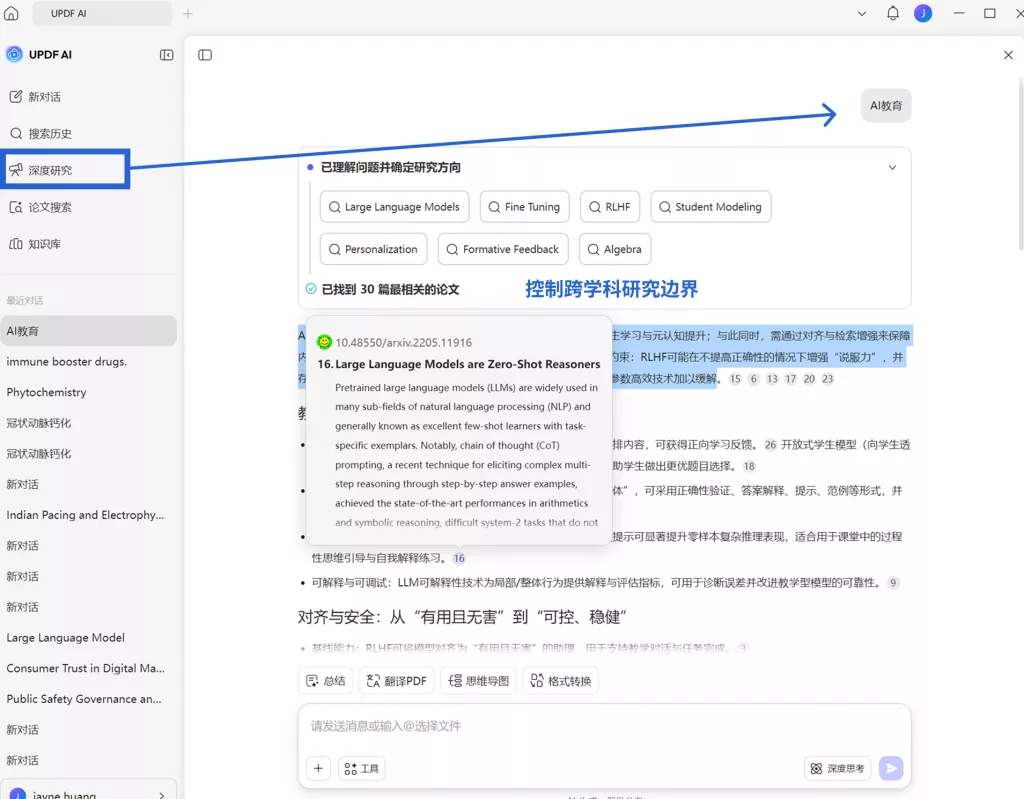Open 'Indian Pacing and Electrophy...' conversation
The height and width of the screenshot is (799, 1024).
click(88, 515)
